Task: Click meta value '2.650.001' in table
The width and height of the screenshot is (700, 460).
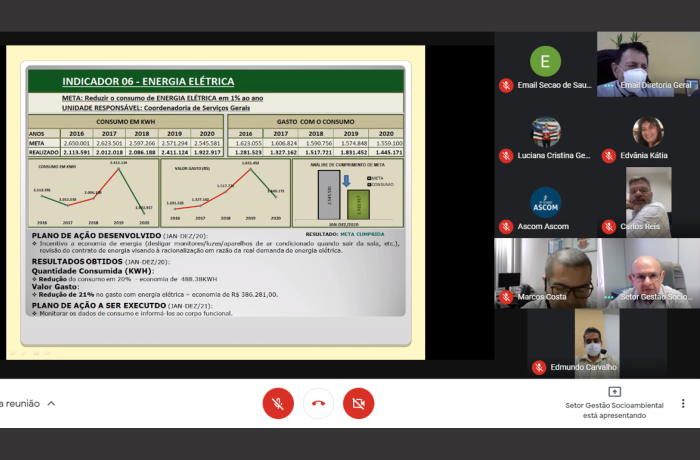Action: click(x=76, y=143)
